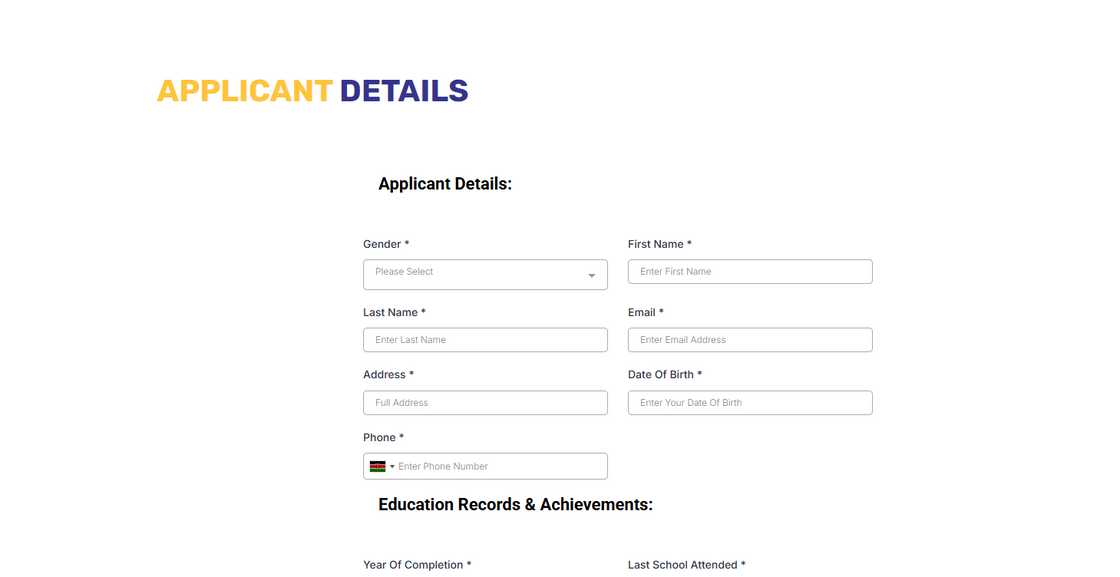Click the Gender required asterisk

[x=404, y=243]
